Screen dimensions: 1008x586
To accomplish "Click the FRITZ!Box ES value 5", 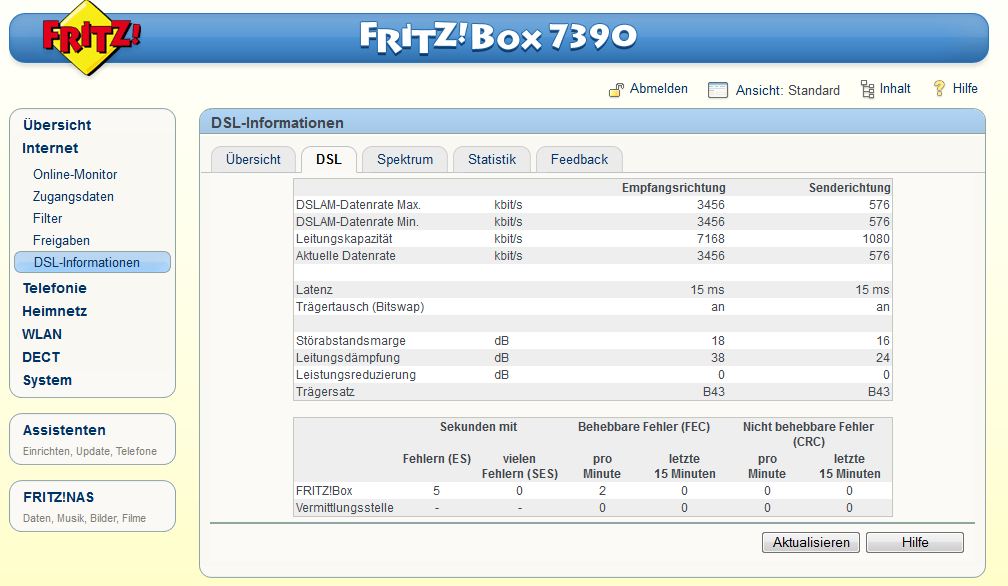I will pos(436,491).
